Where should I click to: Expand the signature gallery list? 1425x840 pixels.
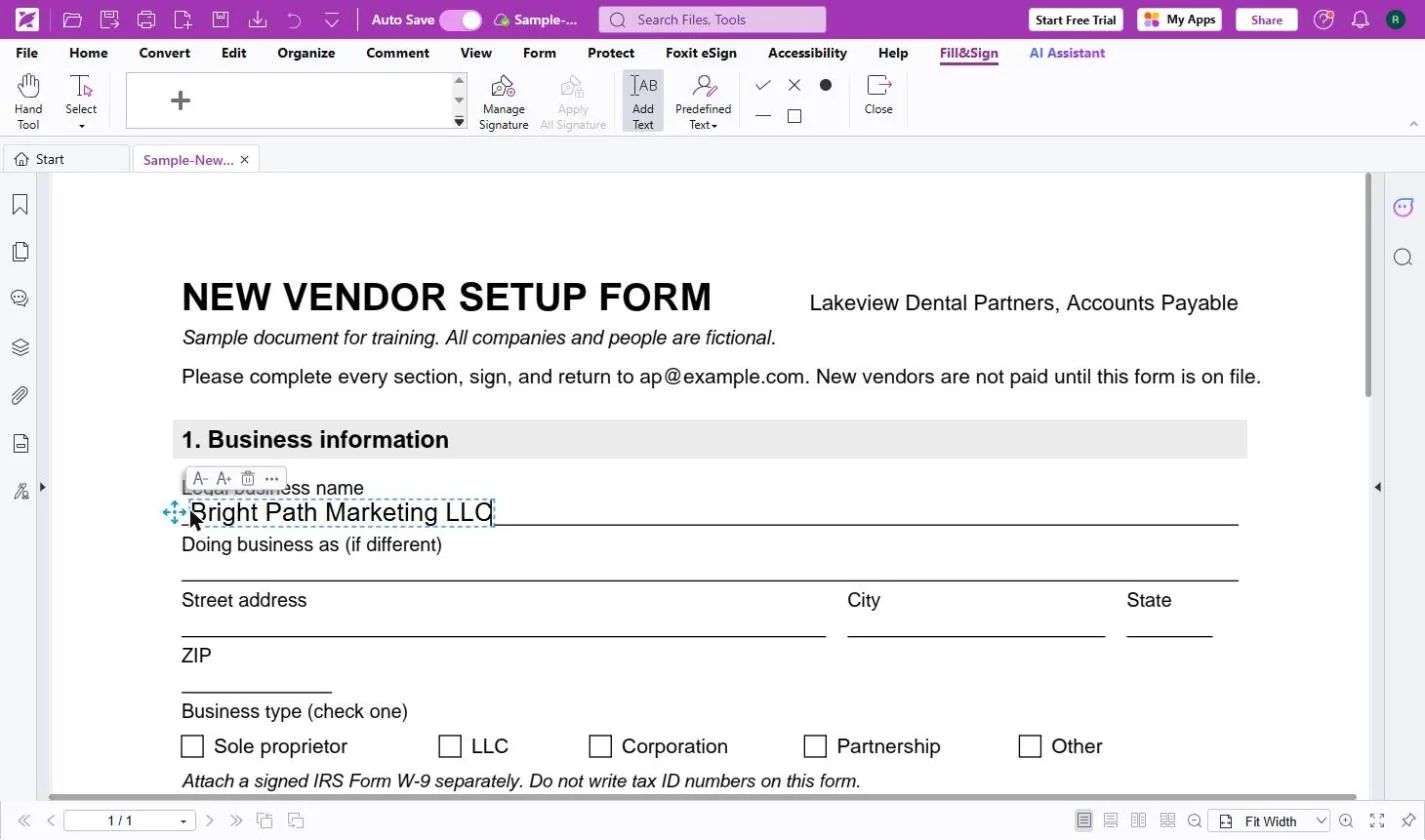459,121
